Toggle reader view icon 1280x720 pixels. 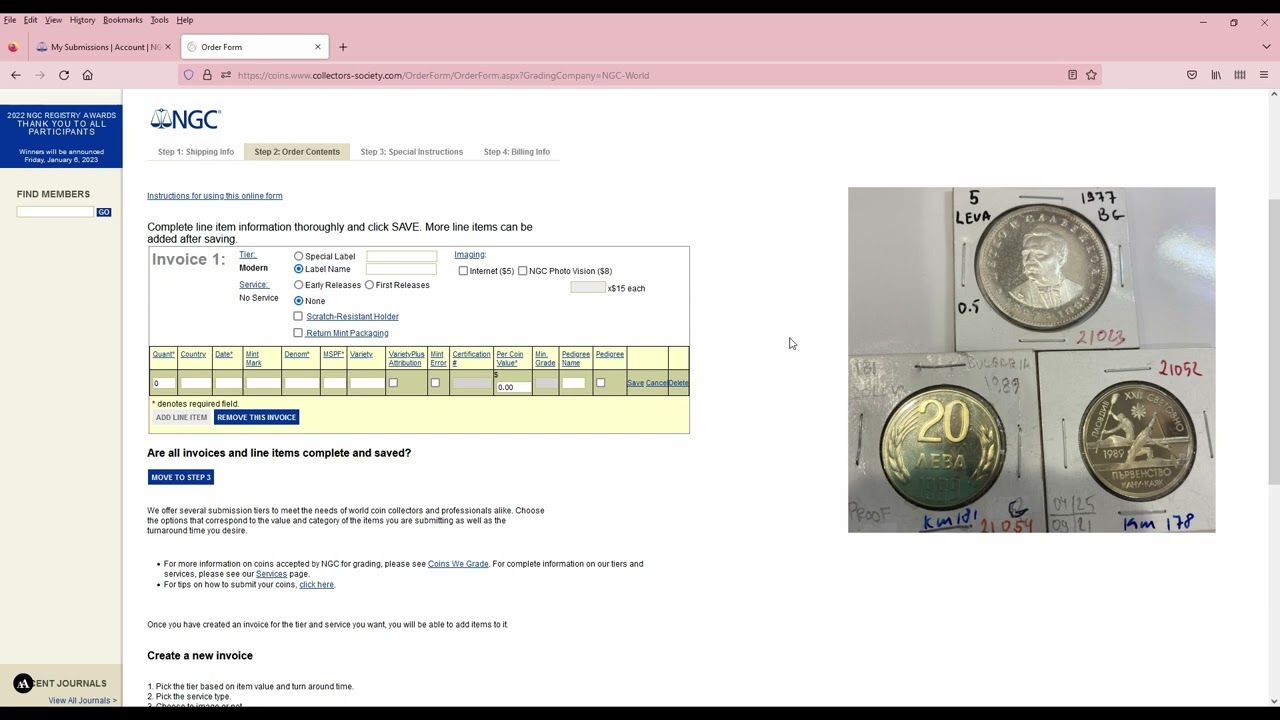pos(1072,75)
